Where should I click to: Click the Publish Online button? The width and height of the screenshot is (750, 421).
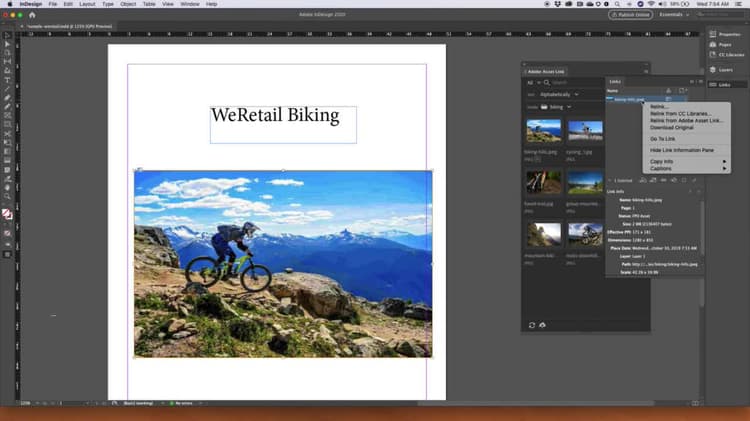pyautogui.click(x=630, y=15)
